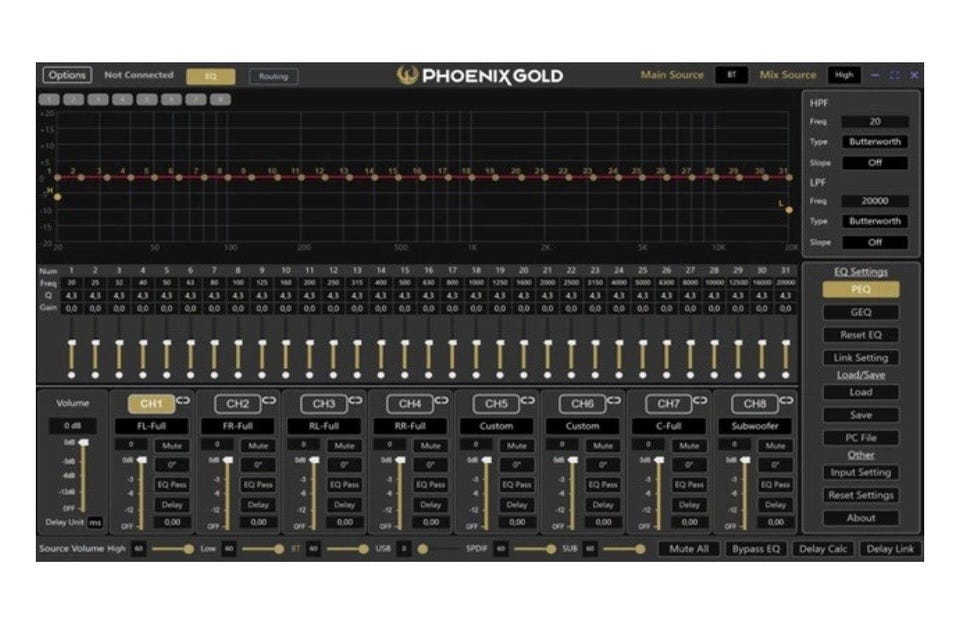Mute channel CH4
960x631 pixels.
point(430,446)
